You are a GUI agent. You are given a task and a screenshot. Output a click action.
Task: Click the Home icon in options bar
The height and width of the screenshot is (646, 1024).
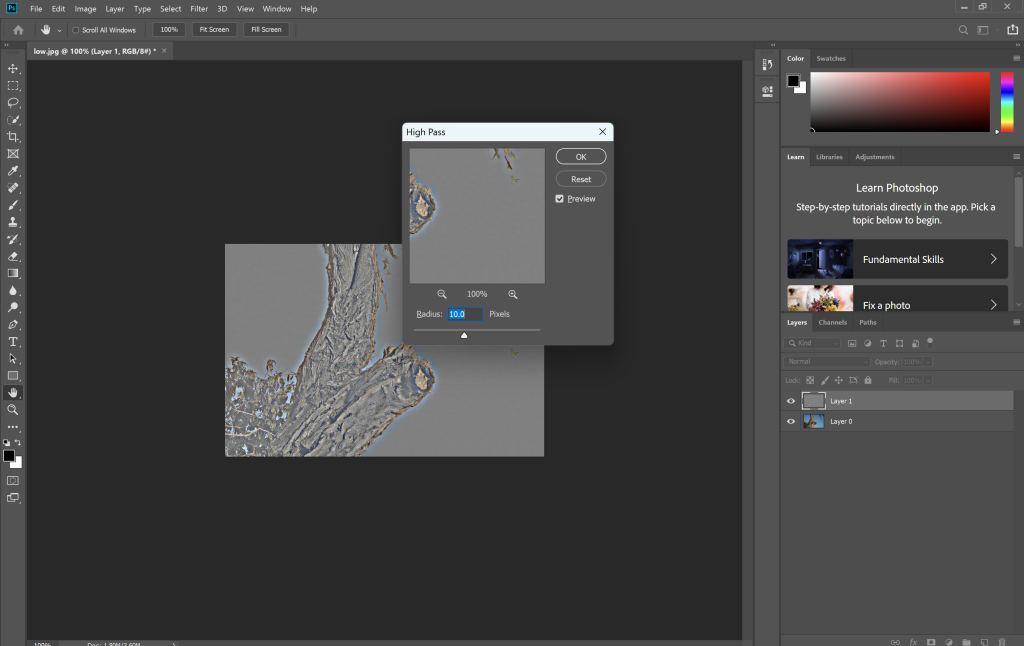(x=18, y=29)
